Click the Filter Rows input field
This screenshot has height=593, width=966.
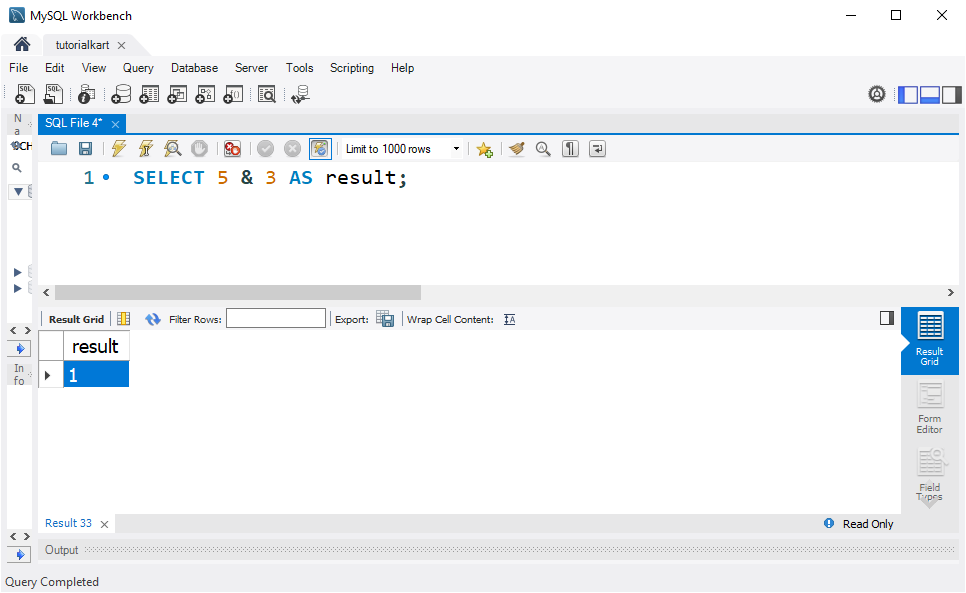coord(275,318)
